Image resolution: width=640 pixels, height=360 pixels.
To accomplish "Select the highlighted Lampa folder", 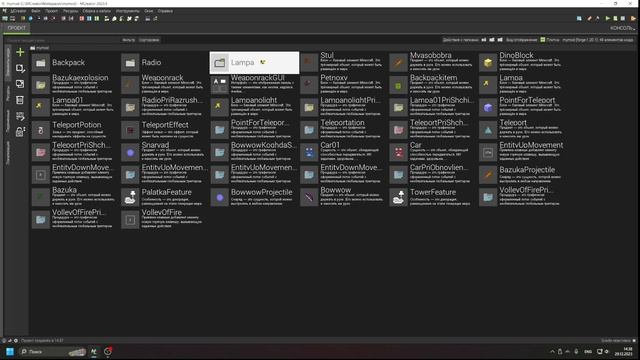I will 254,62.
